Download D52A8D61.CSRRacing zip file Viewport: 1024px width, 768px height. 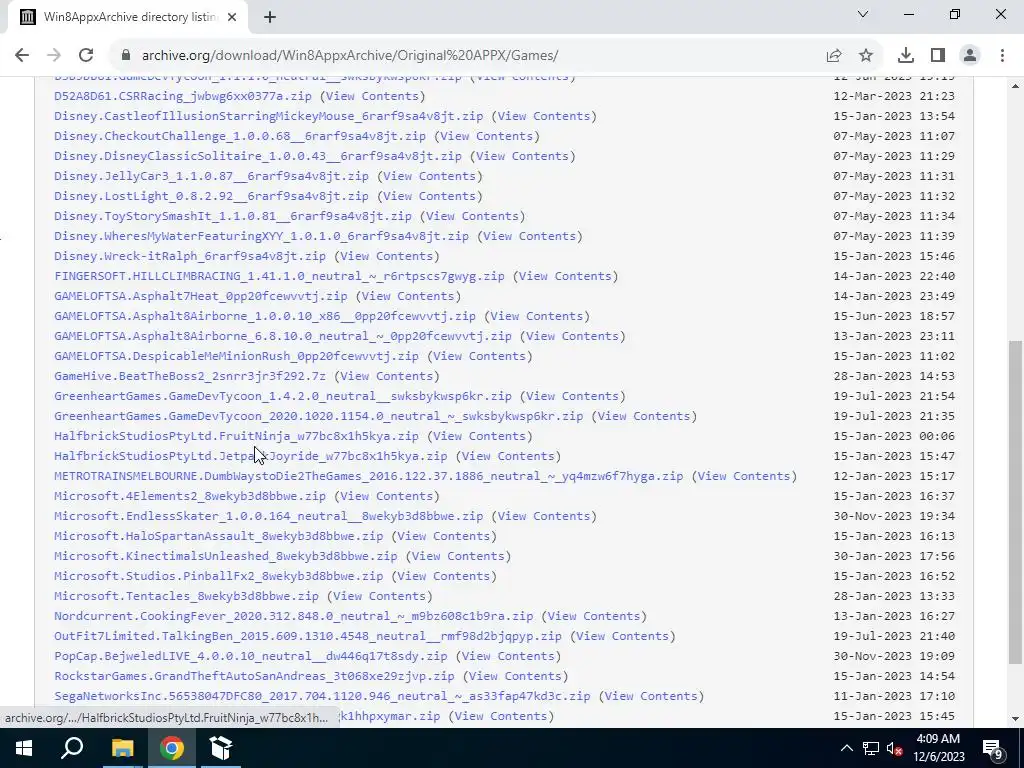pyautogui.click(x=183, y=96)
